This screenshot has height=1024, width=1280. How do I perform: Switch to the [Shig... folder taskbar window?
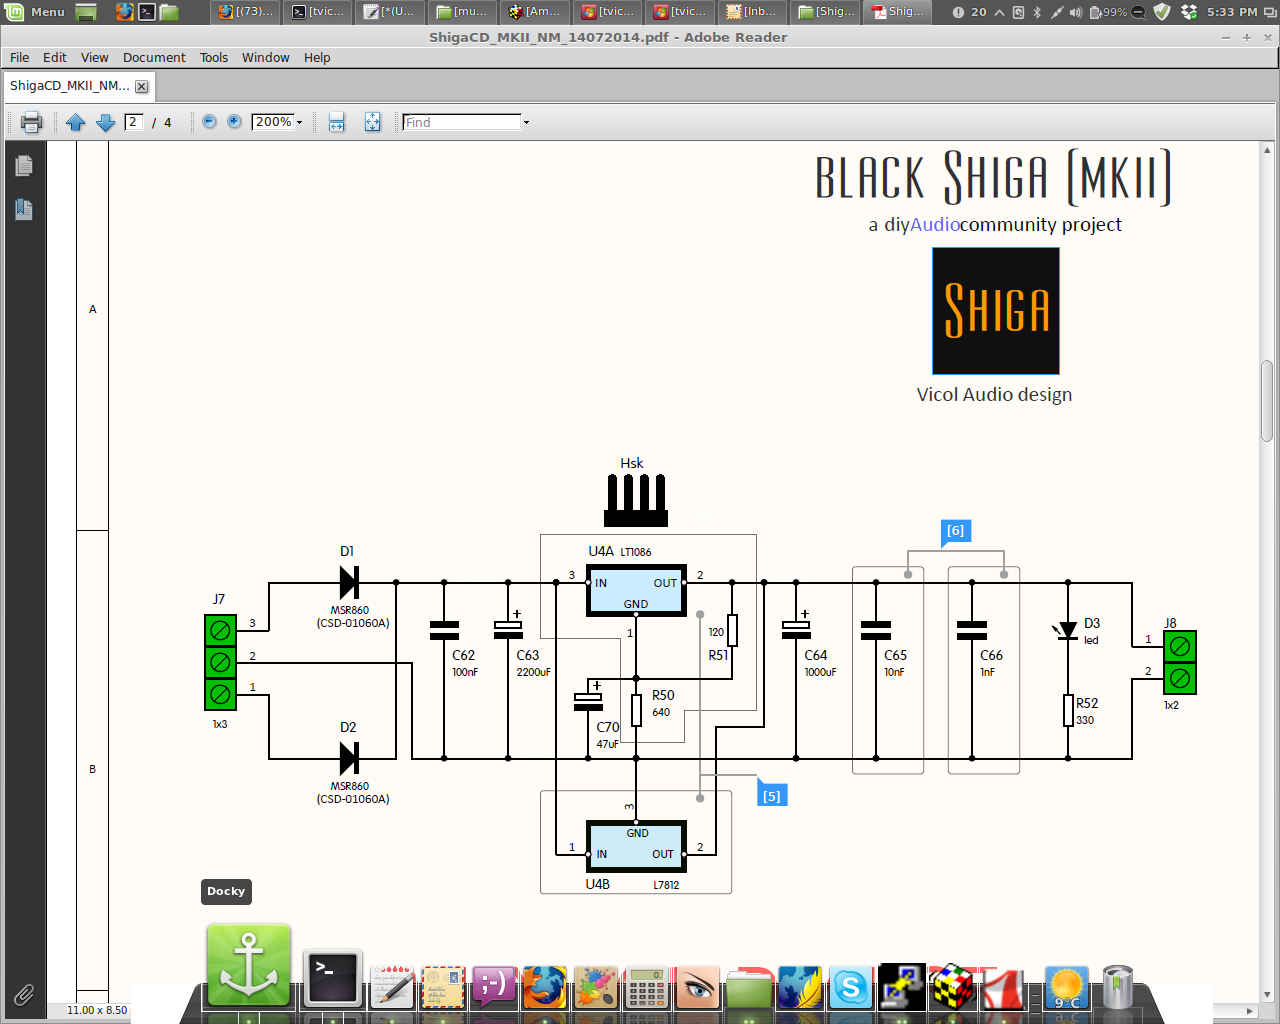827,12
